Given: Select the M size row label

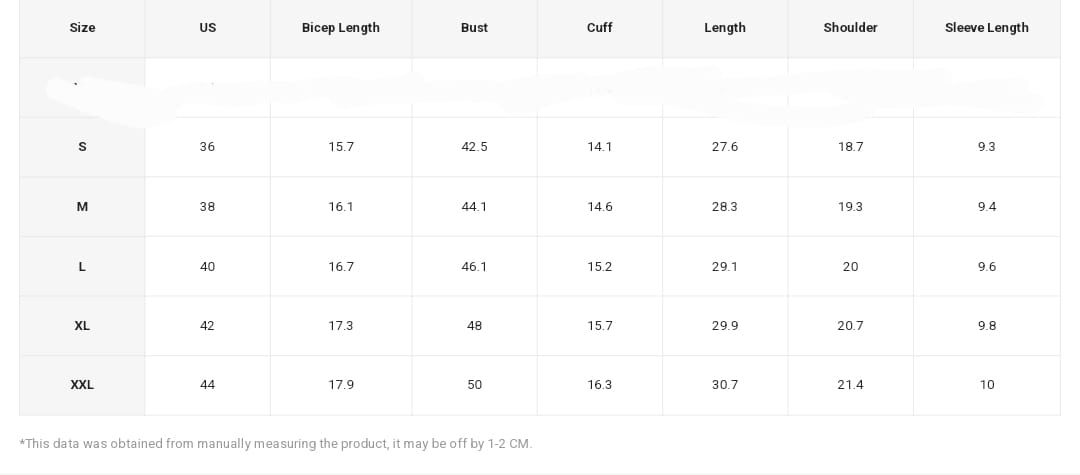Looking at the screenshot, I should coord(82,207).
